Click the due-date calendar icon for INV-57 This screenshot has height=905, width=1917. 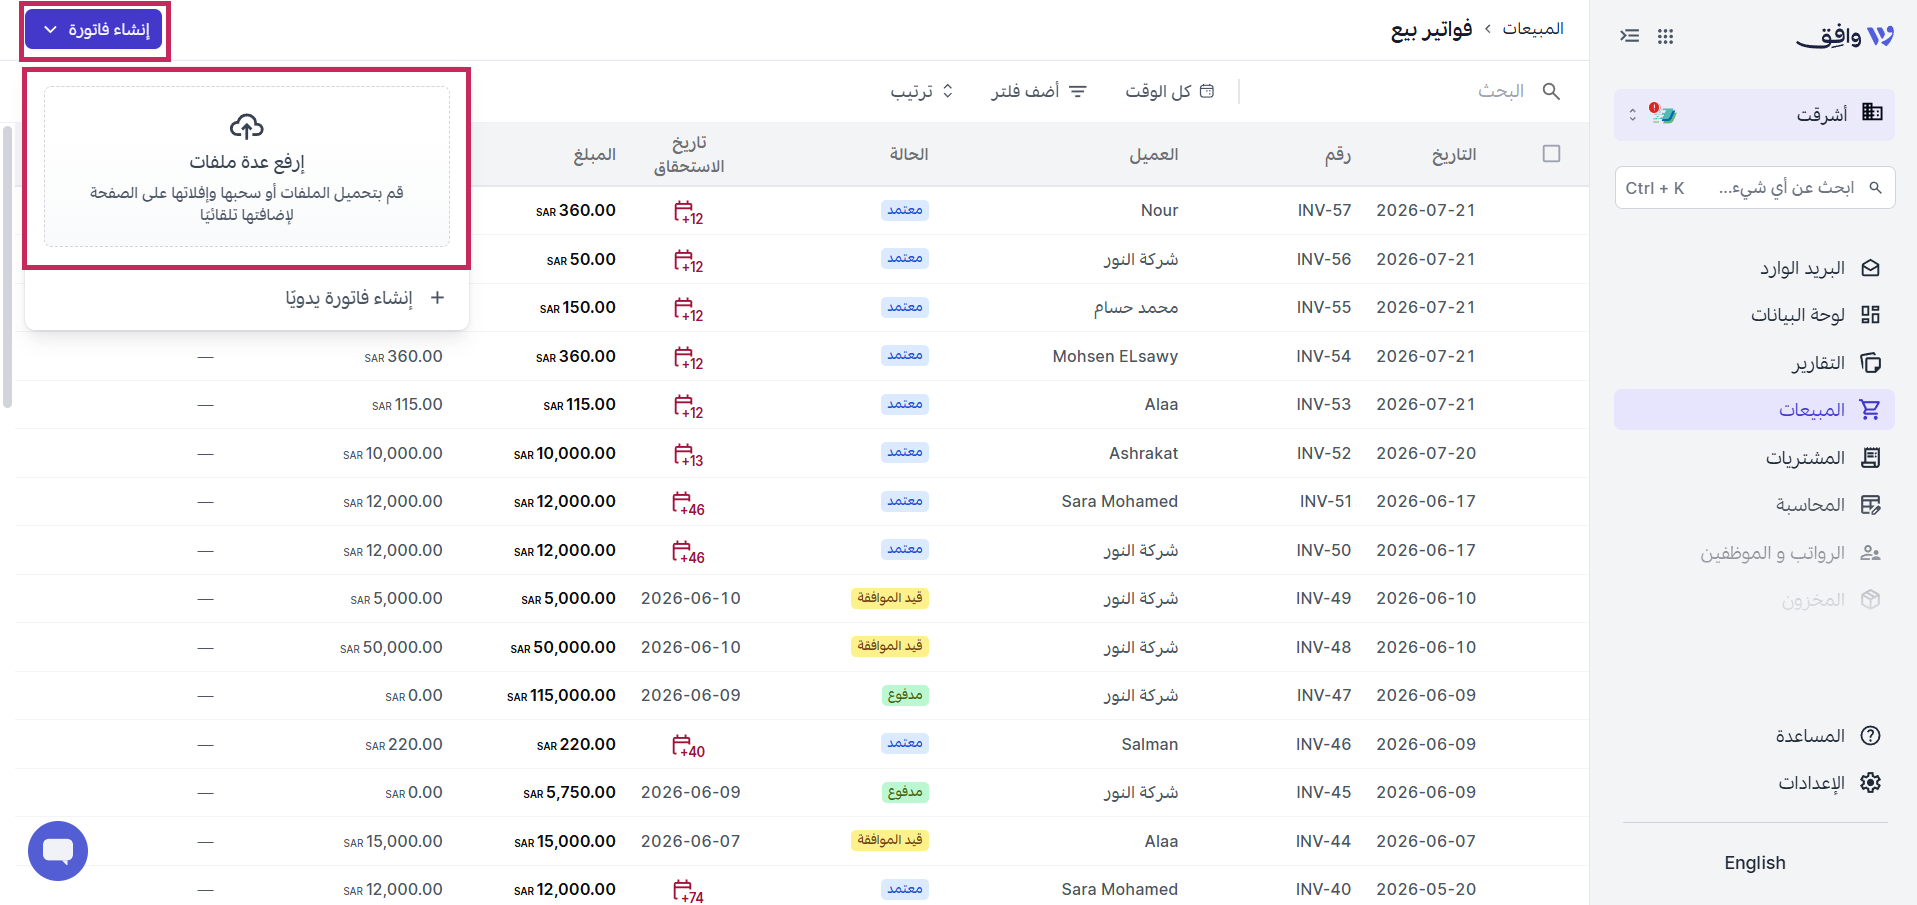tap(687, 212)
